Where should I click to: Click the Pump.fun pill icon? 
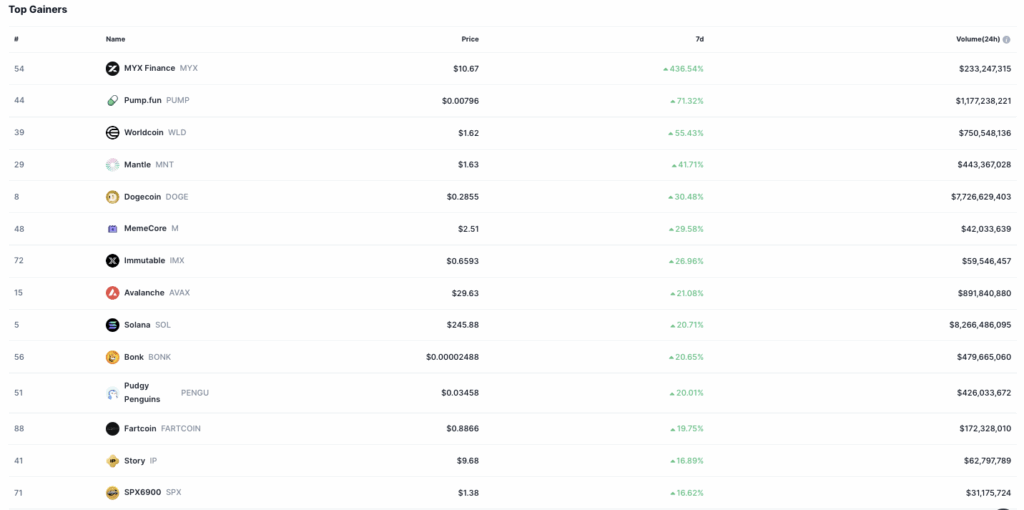click(x=112, y=101)
